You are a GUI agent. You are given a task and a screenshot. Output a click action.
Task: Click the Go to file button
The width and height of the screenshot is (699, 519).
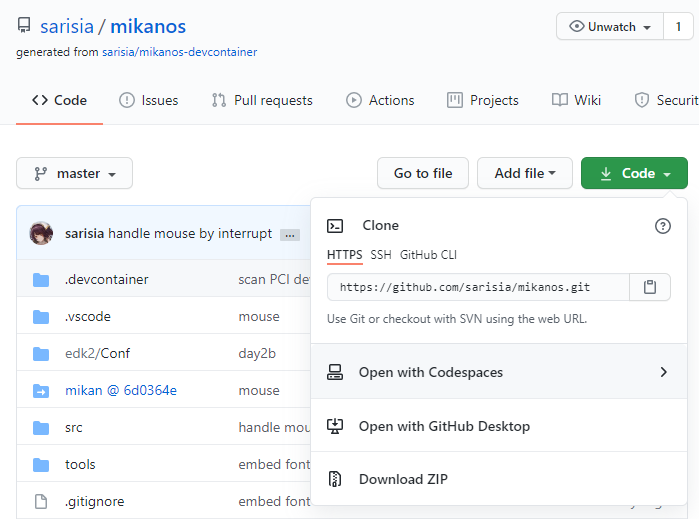point(423,173)
